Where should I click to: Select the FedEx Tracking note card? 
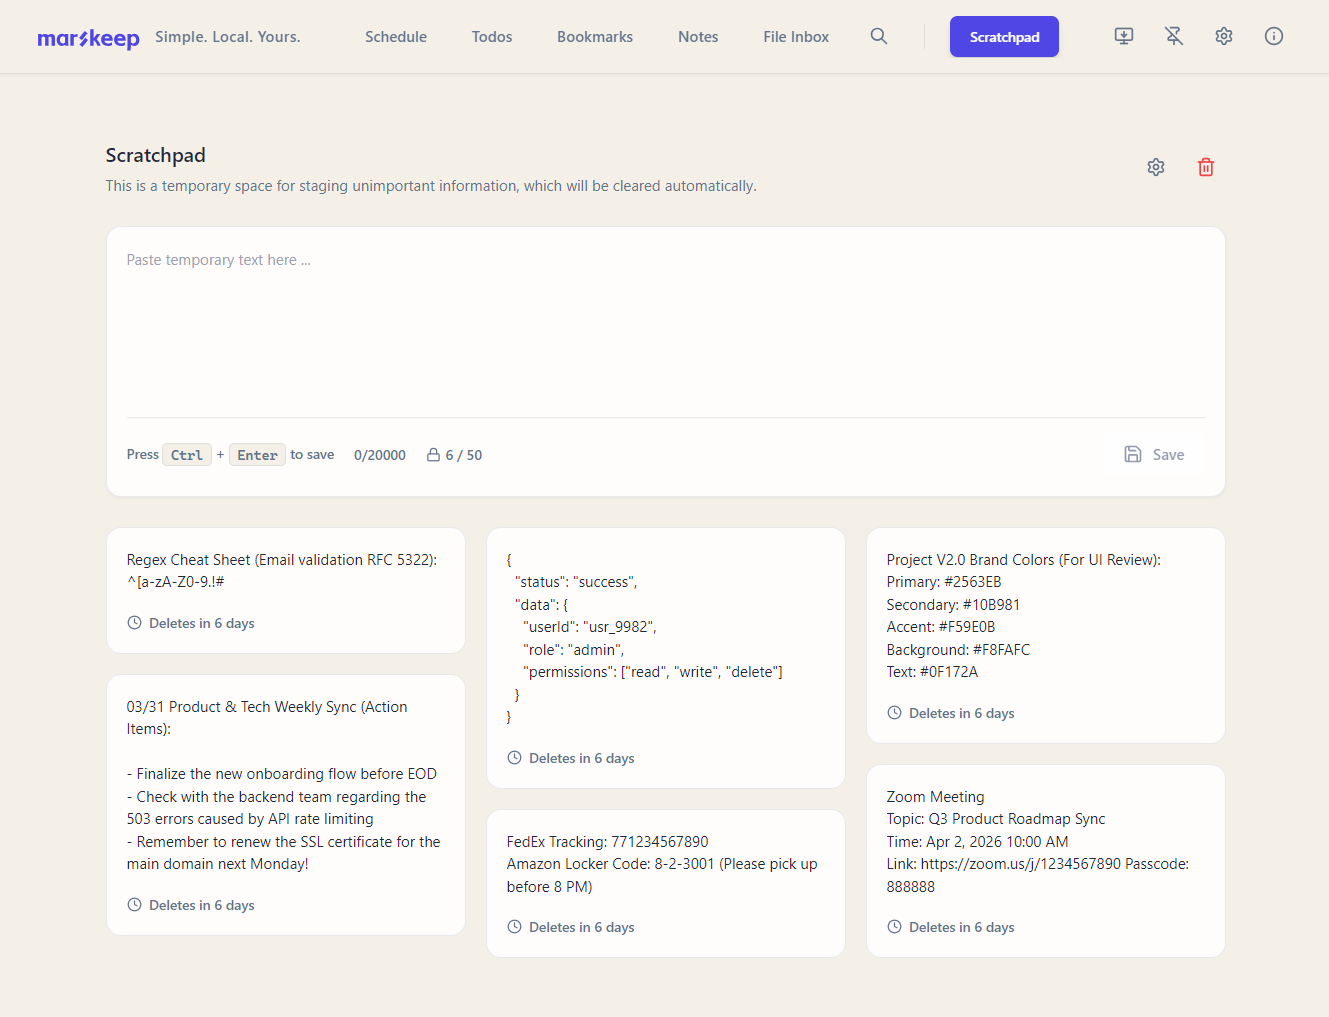tap(666, 884)
